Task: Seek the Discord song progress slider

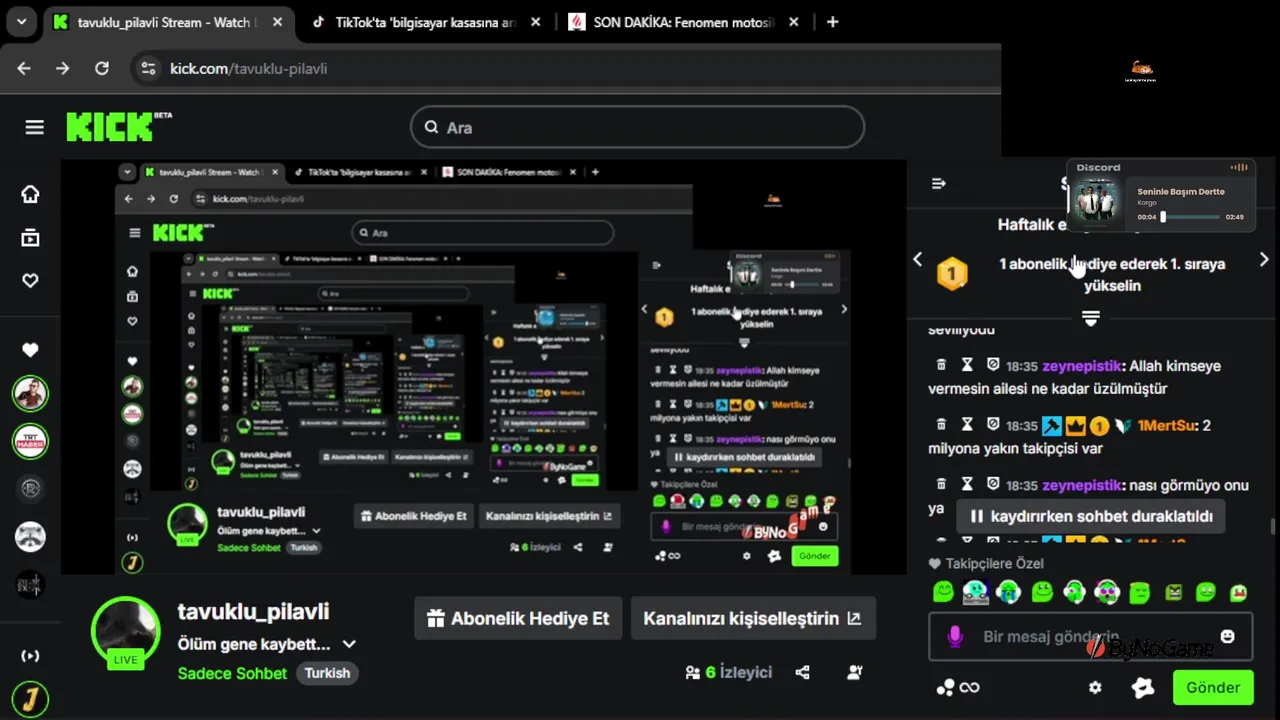Action: pos(1190,216)
